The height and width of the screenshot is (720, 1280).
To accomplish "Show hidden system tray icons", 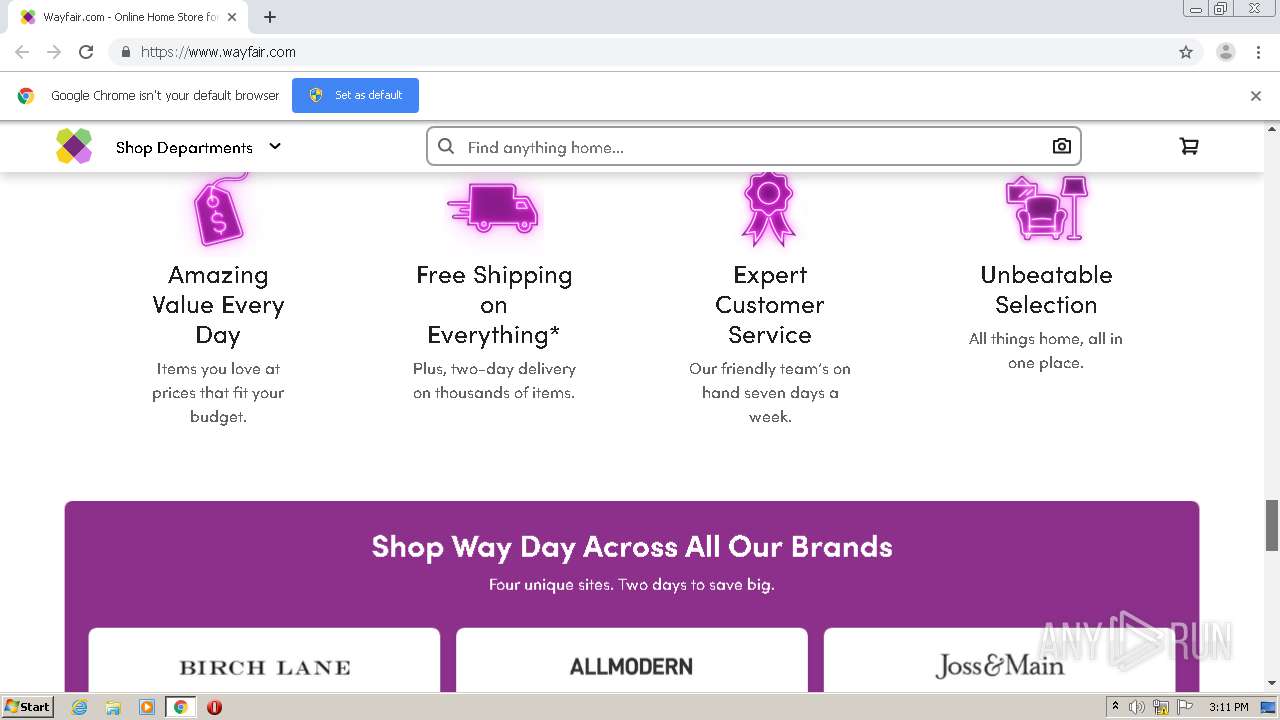I will (x=1115, y=707).
